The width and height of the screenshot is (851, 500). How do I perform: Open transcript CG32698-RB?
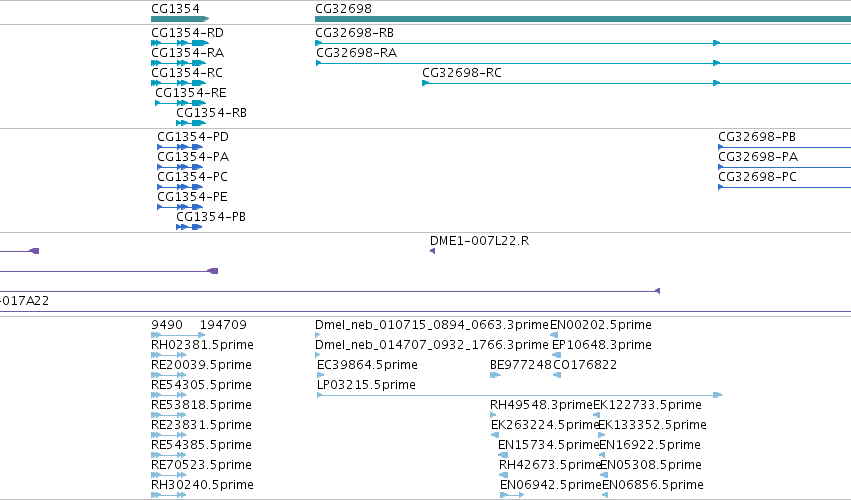[354, 33]
